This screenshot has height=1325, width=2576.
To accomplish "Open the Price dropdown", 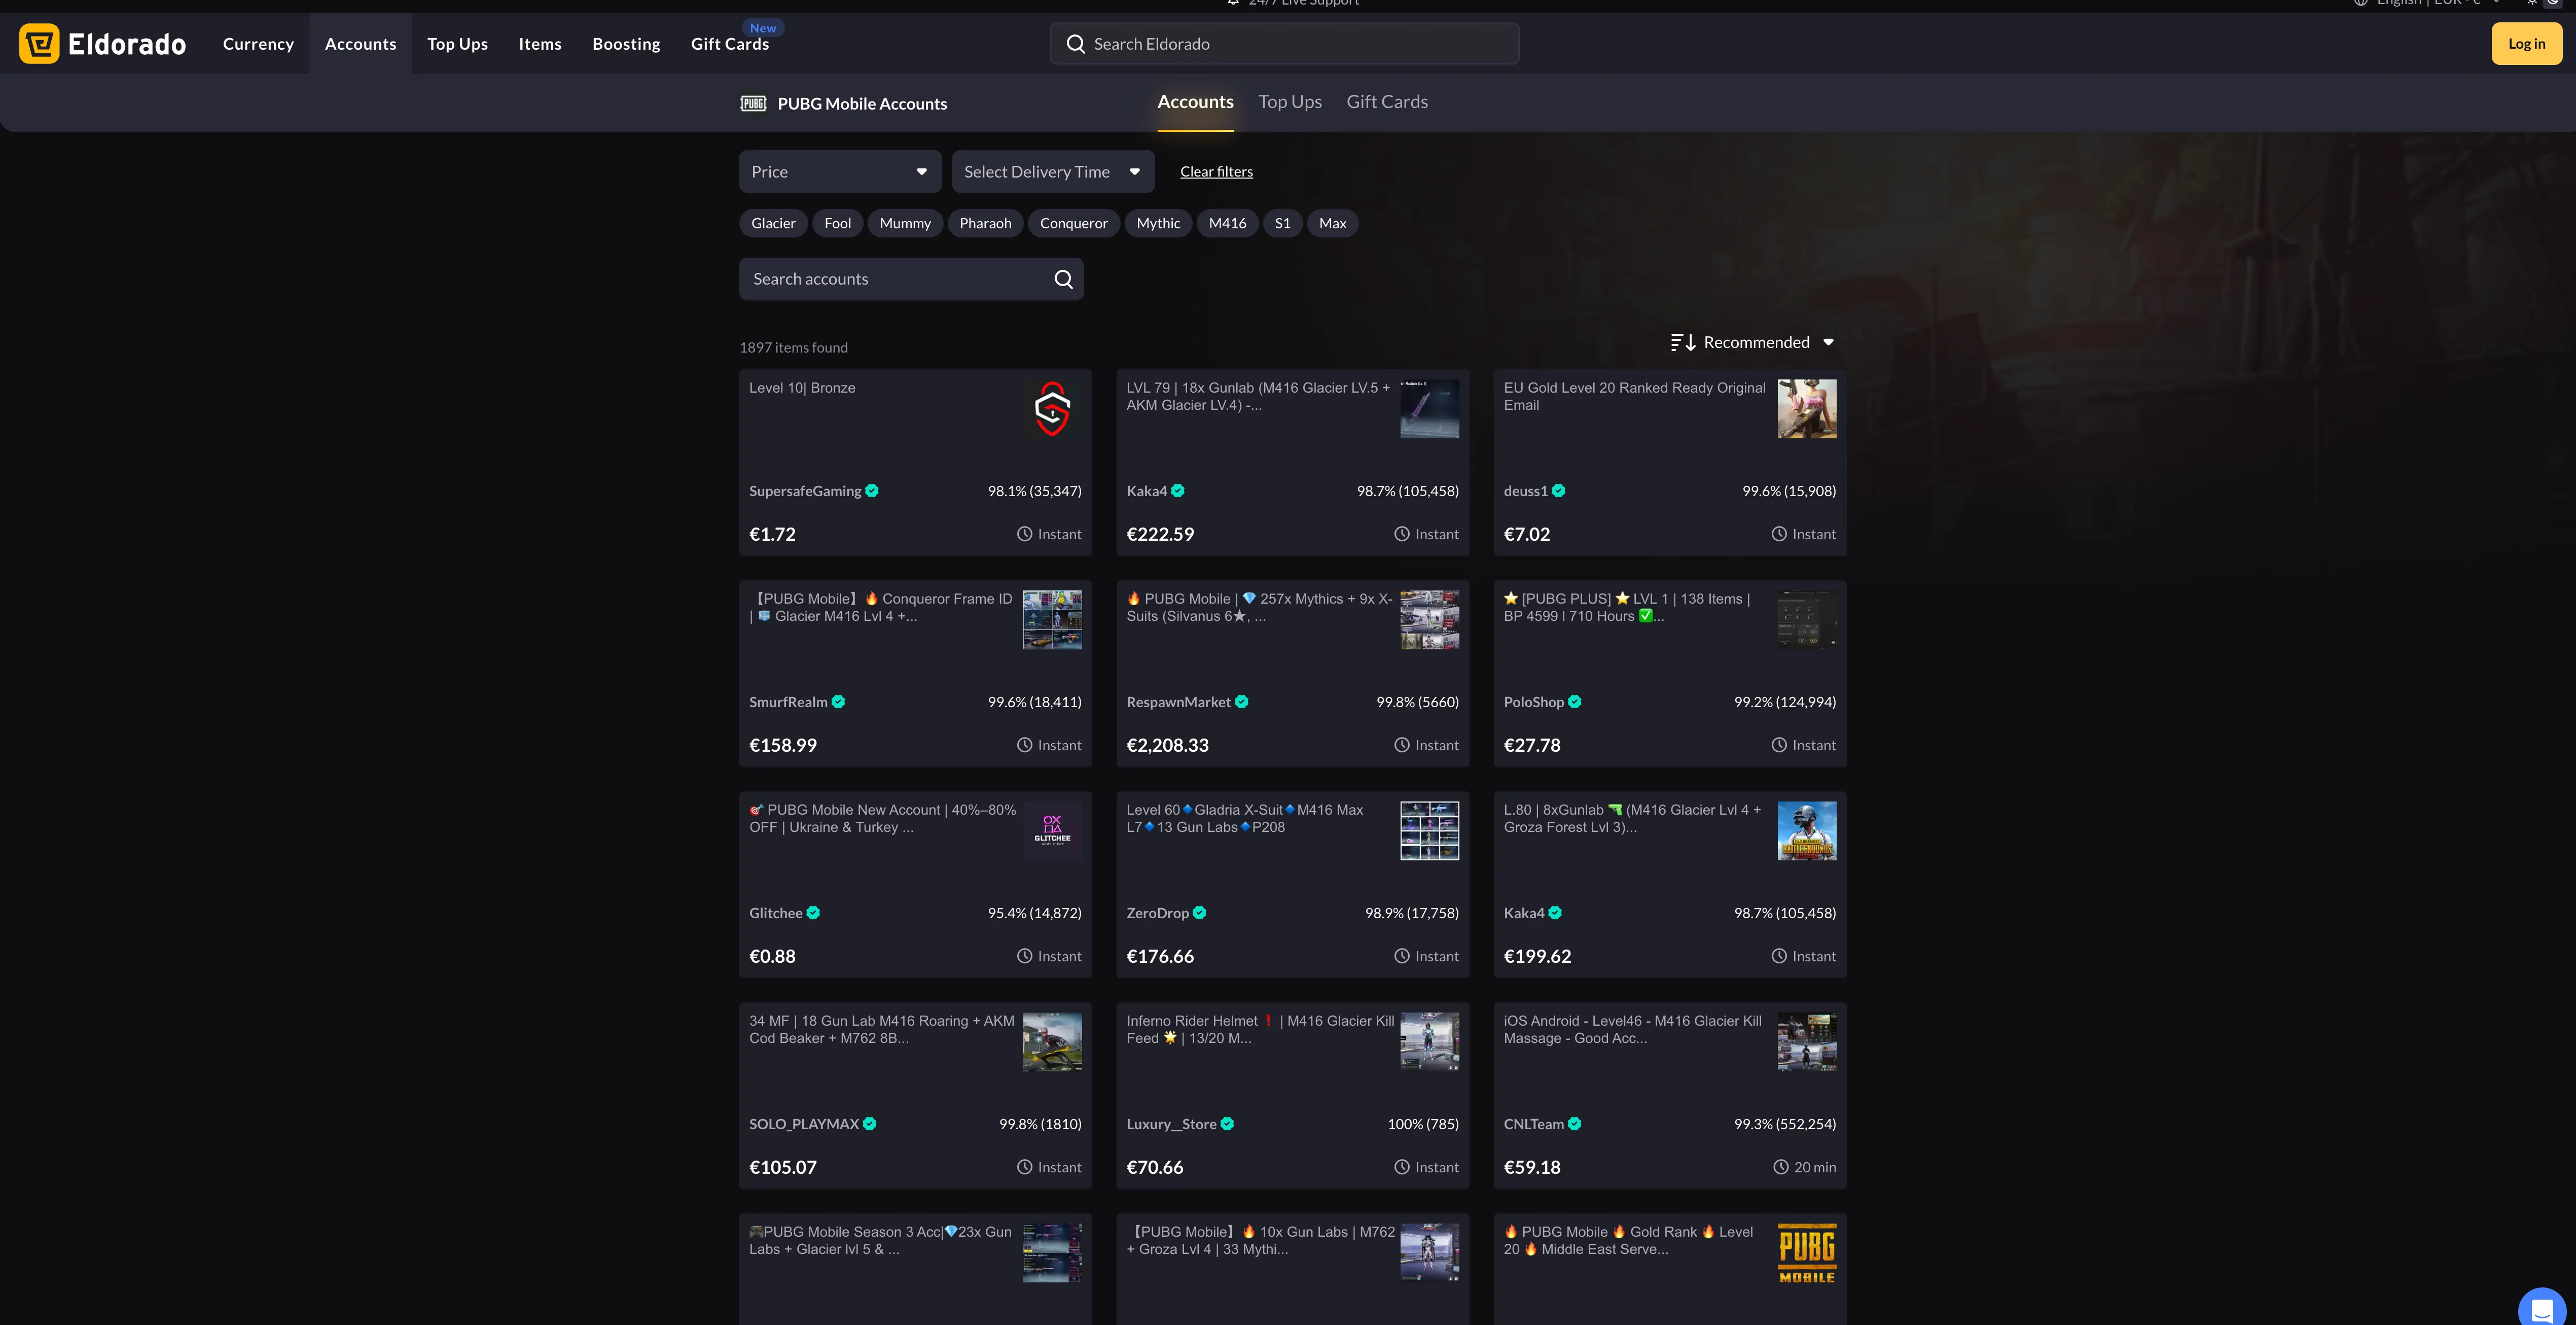I will coord(839,172).
